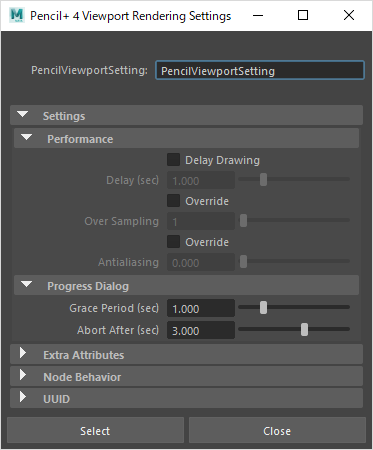The height and width of the screenshot is (450, 373).
Task: Expand the UUID section
Action: pyautogui.click(x=23, y=397)
